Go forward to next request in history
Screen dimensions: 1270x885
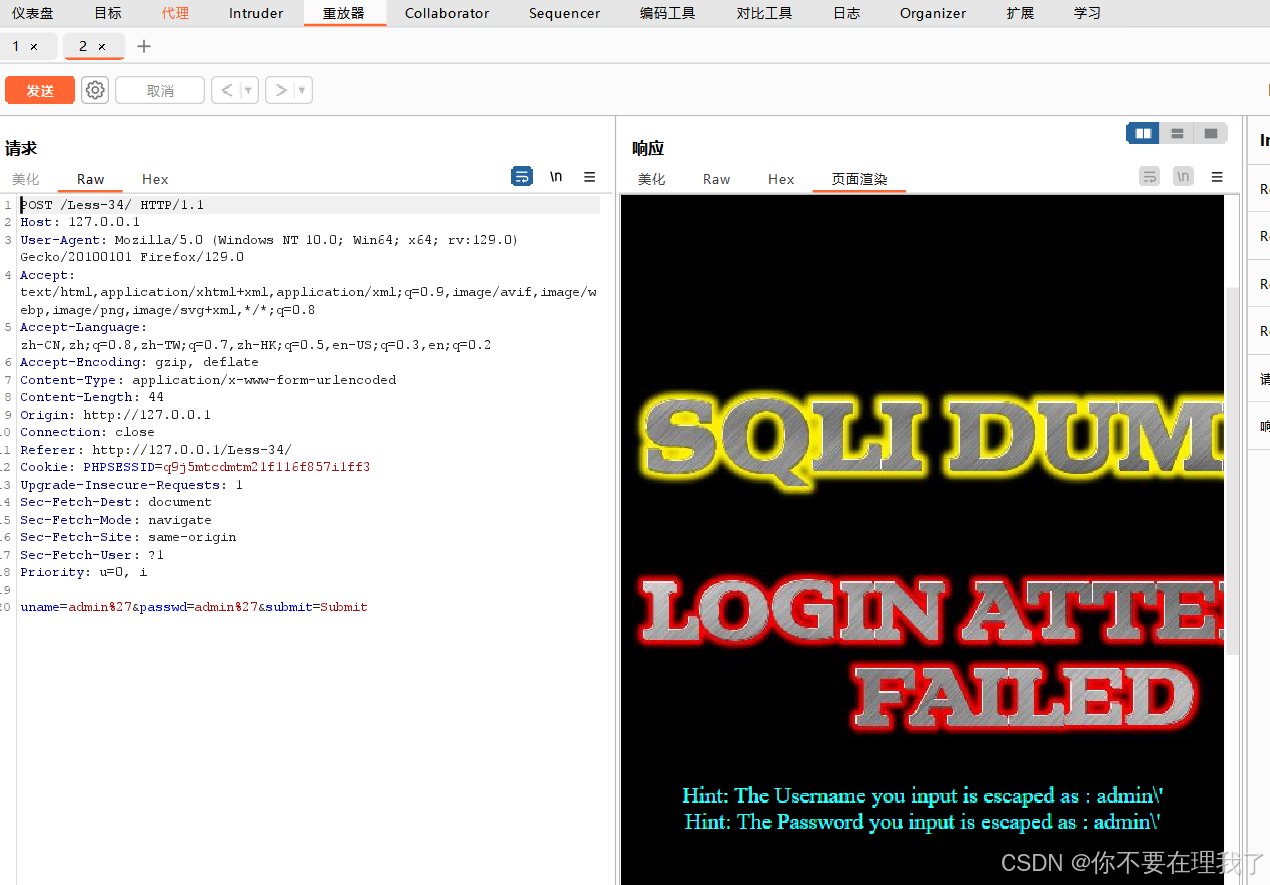point(281,90)
